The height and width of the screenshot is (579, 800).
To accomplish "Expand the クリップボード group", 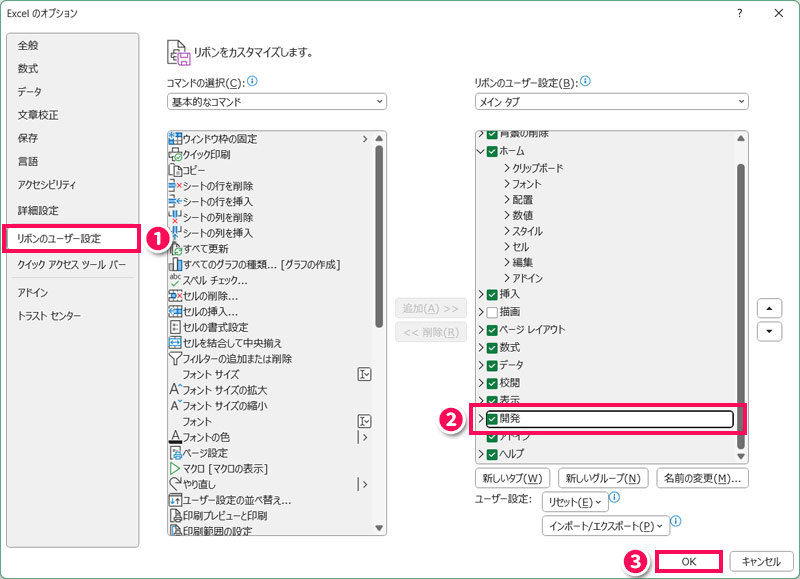I will 507,168.
